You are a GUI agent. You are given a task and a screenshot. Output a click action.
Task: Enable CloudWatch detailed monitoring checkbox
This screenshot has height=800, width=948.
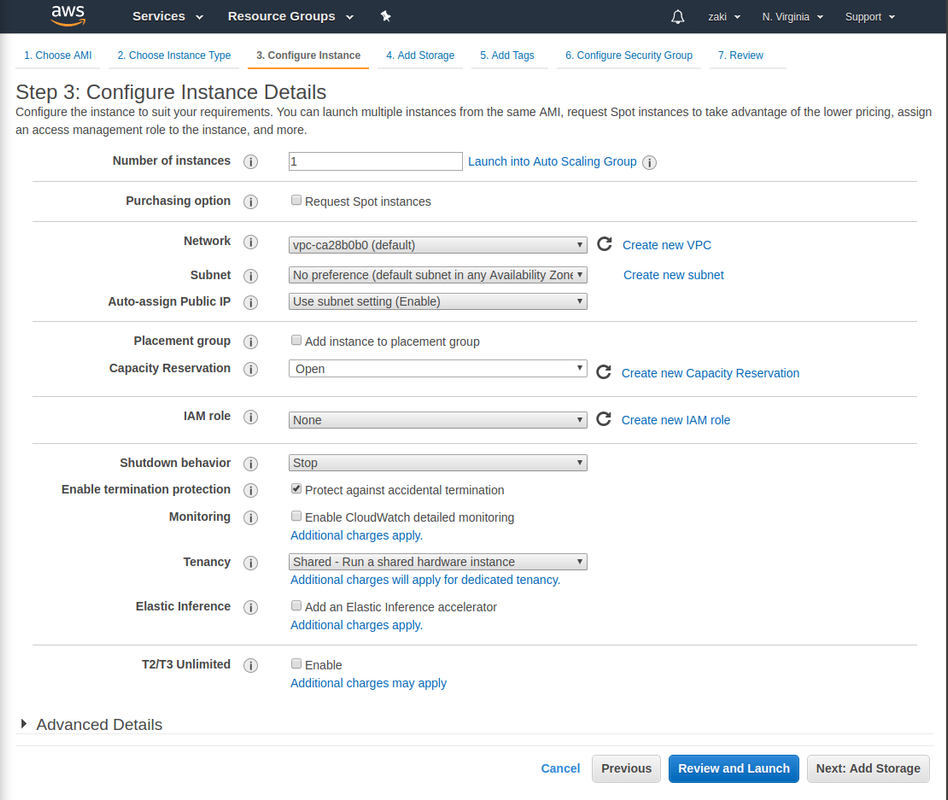[296, 516]
